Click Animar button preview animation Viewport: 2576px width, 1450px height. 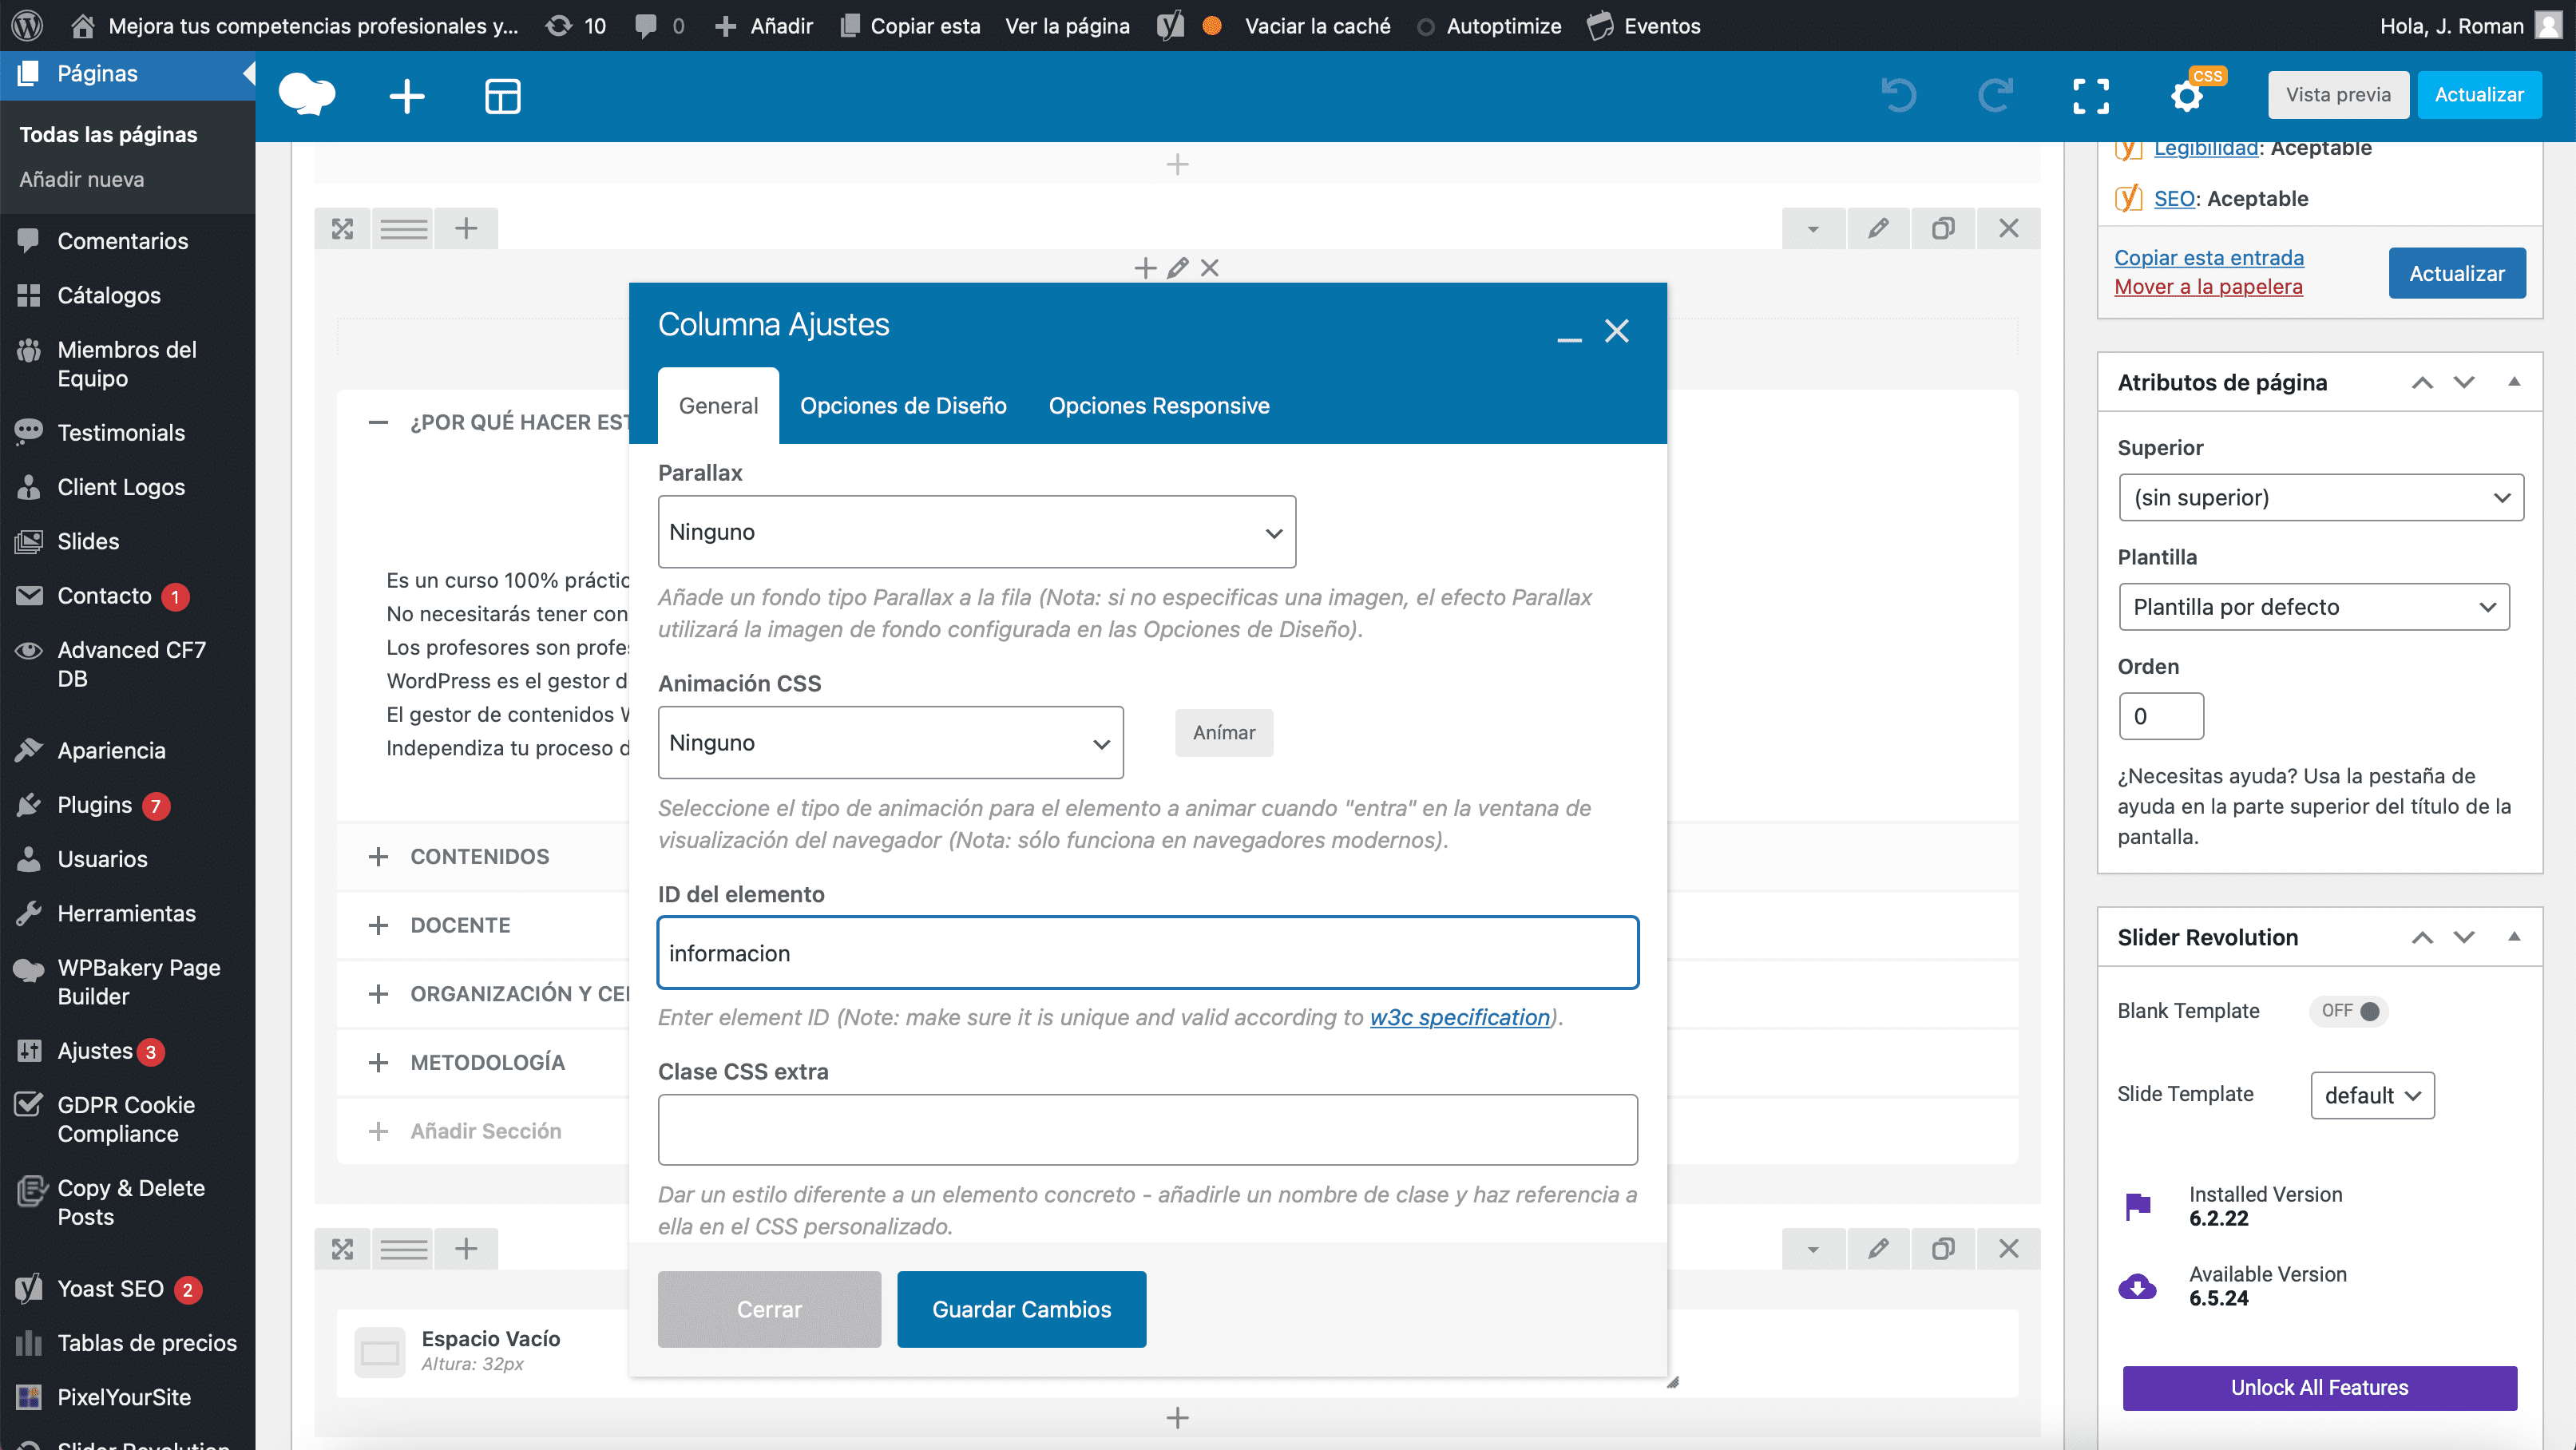pyautogui.click(x=1224, y=732)
